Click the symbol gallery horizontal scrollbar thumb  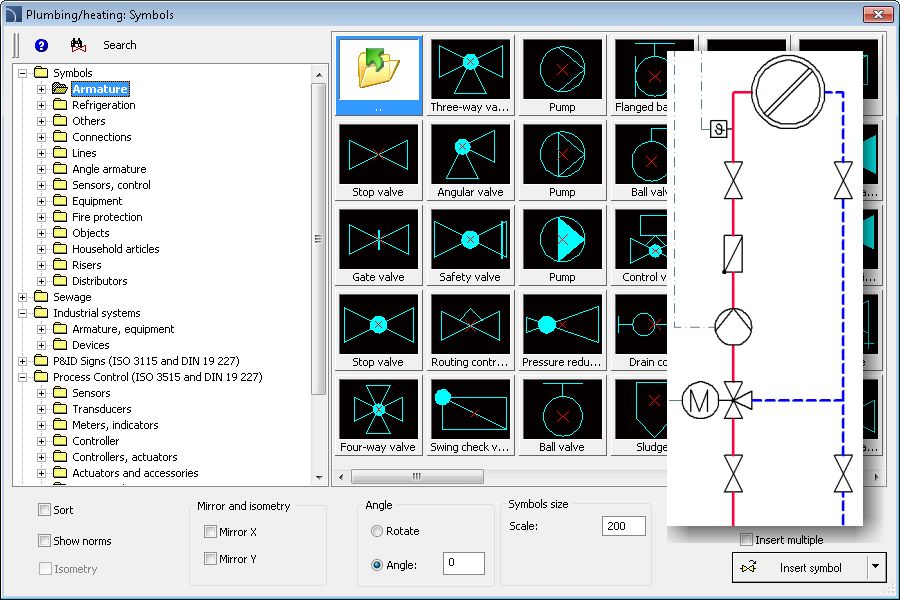(417, 477)
